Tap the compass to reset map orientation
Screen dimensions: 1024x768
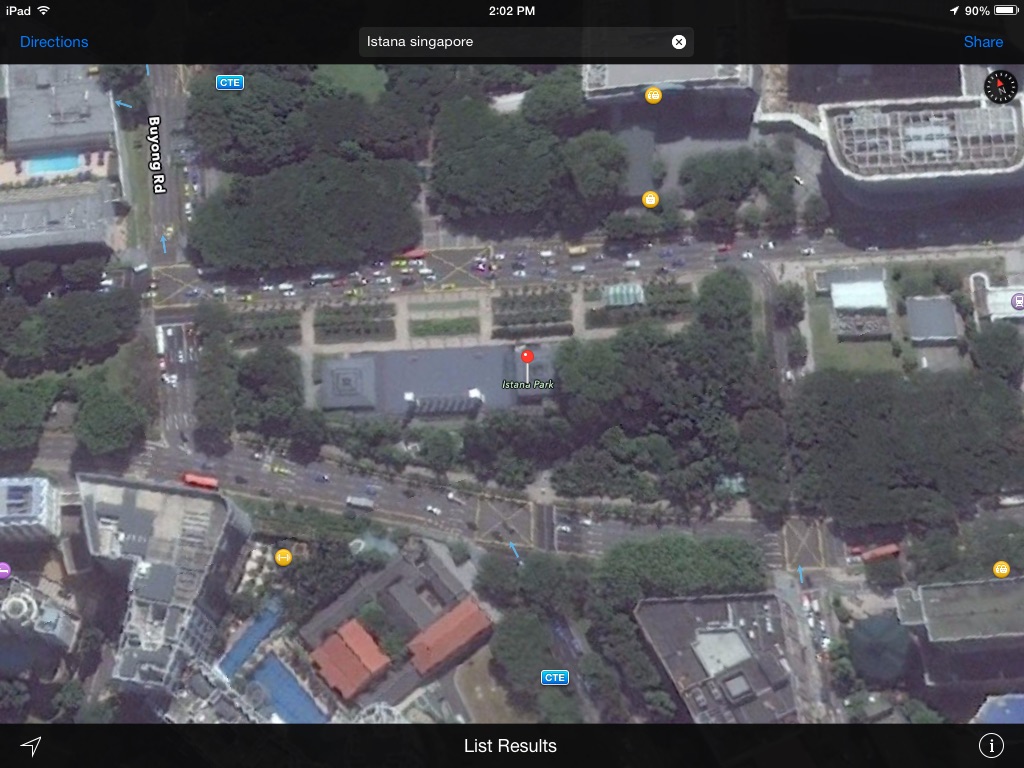click(1000, 87)
